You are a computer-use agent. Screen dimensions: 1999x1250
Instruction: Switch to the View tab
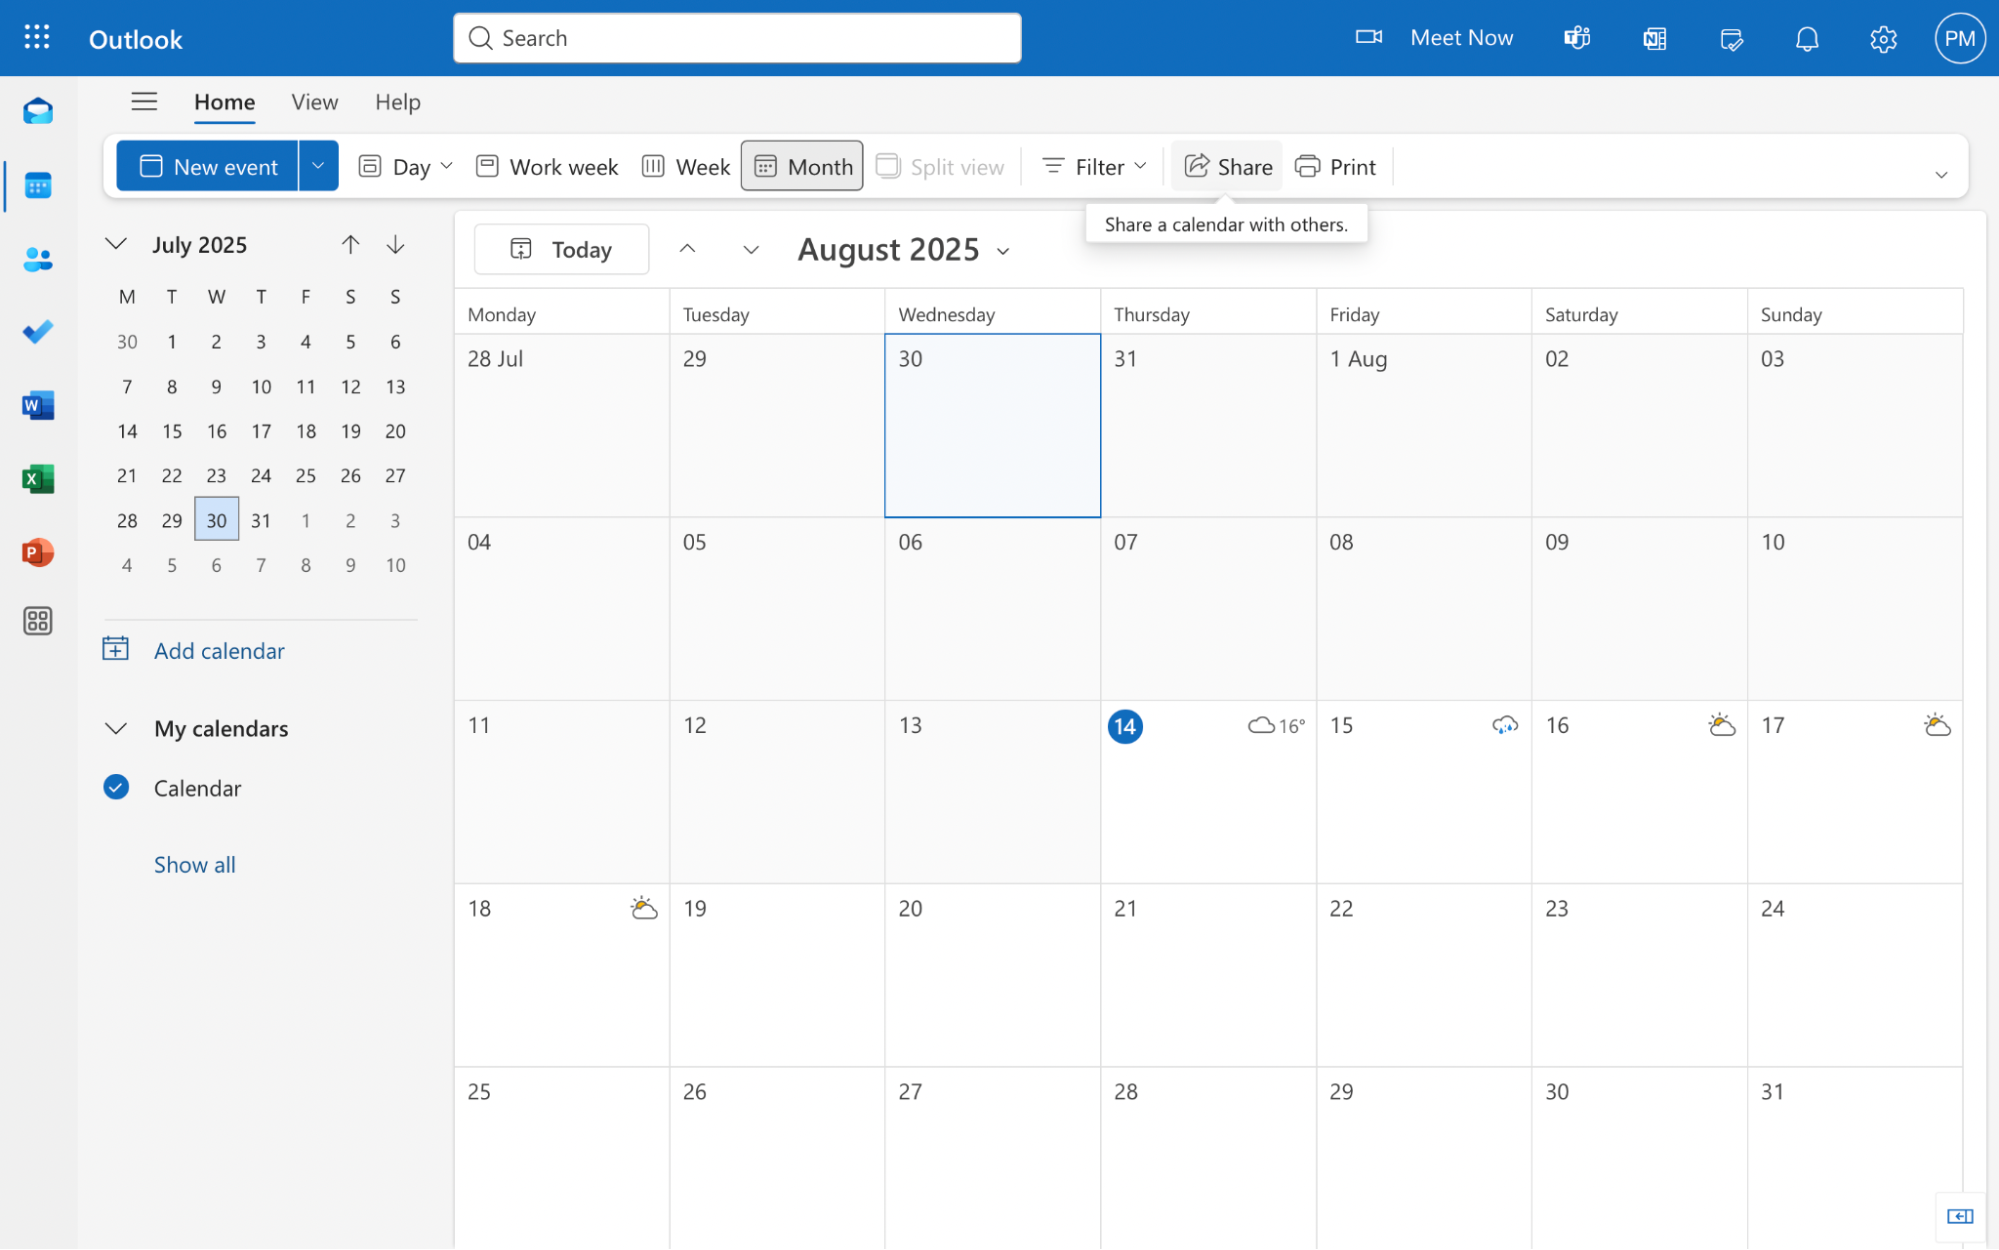click(x=314, y=101)
